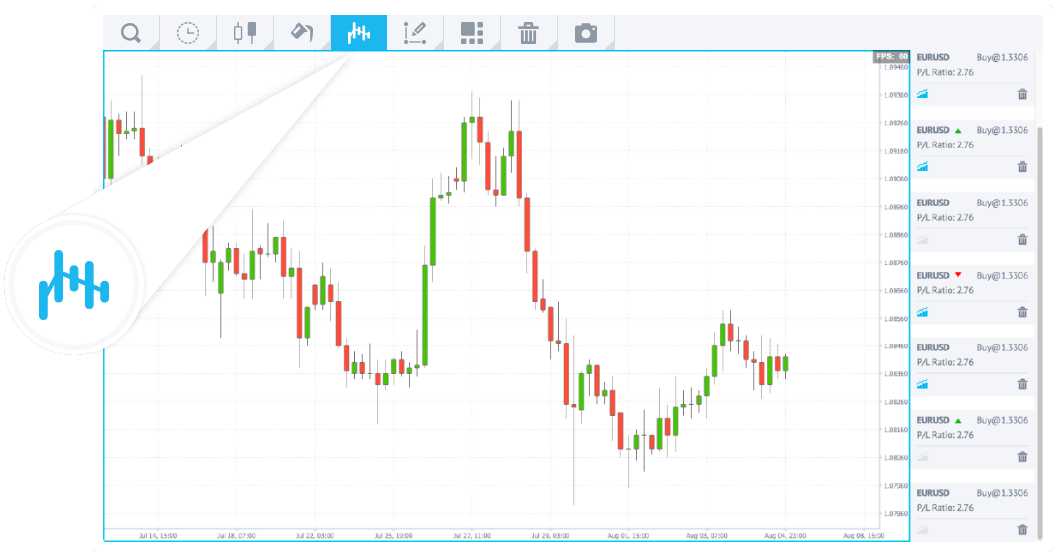Delete the EURUSD order with red arrow
The width and height of the screenshot is (1056, 555).
(x=1022, y=312)
